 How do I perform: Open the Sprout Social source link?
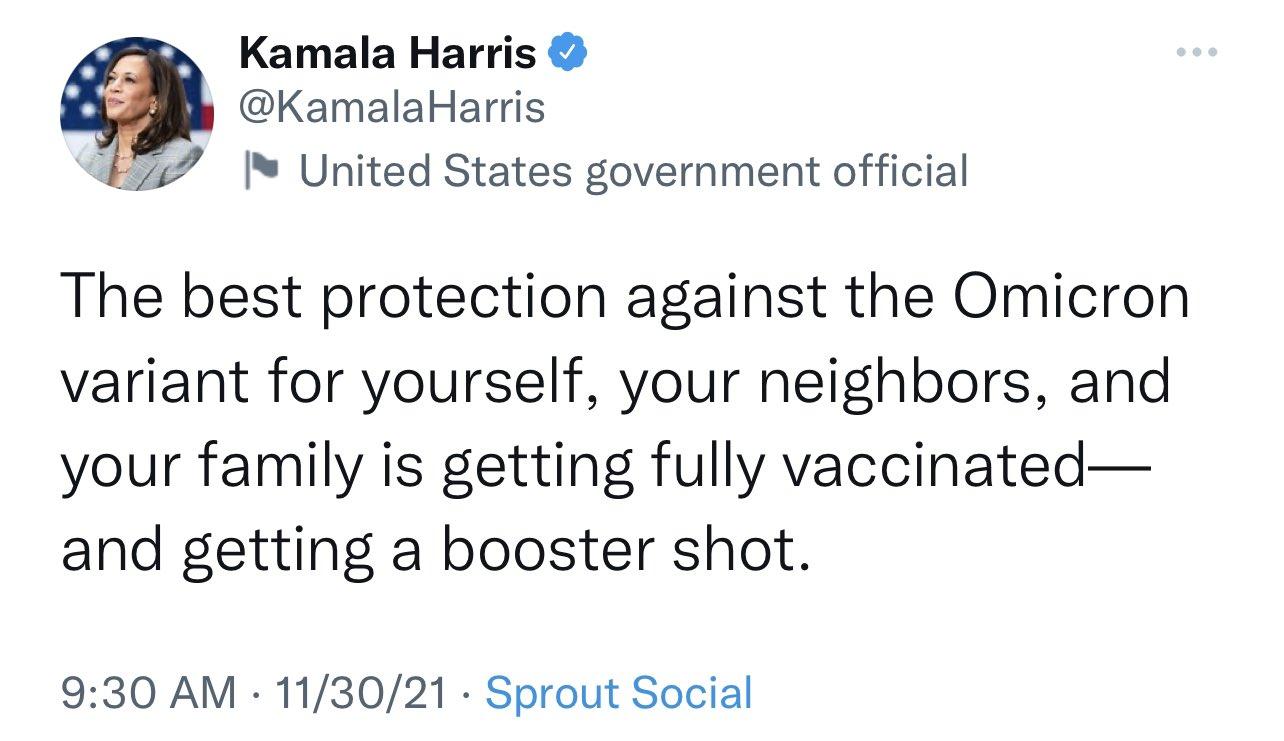[618, 693]
